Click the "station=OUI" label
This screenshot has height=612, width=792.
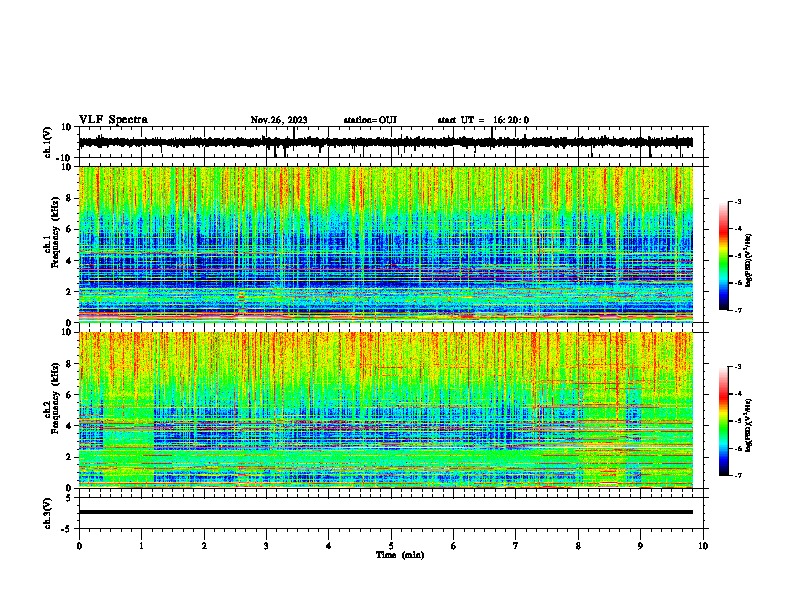(370, 120)
